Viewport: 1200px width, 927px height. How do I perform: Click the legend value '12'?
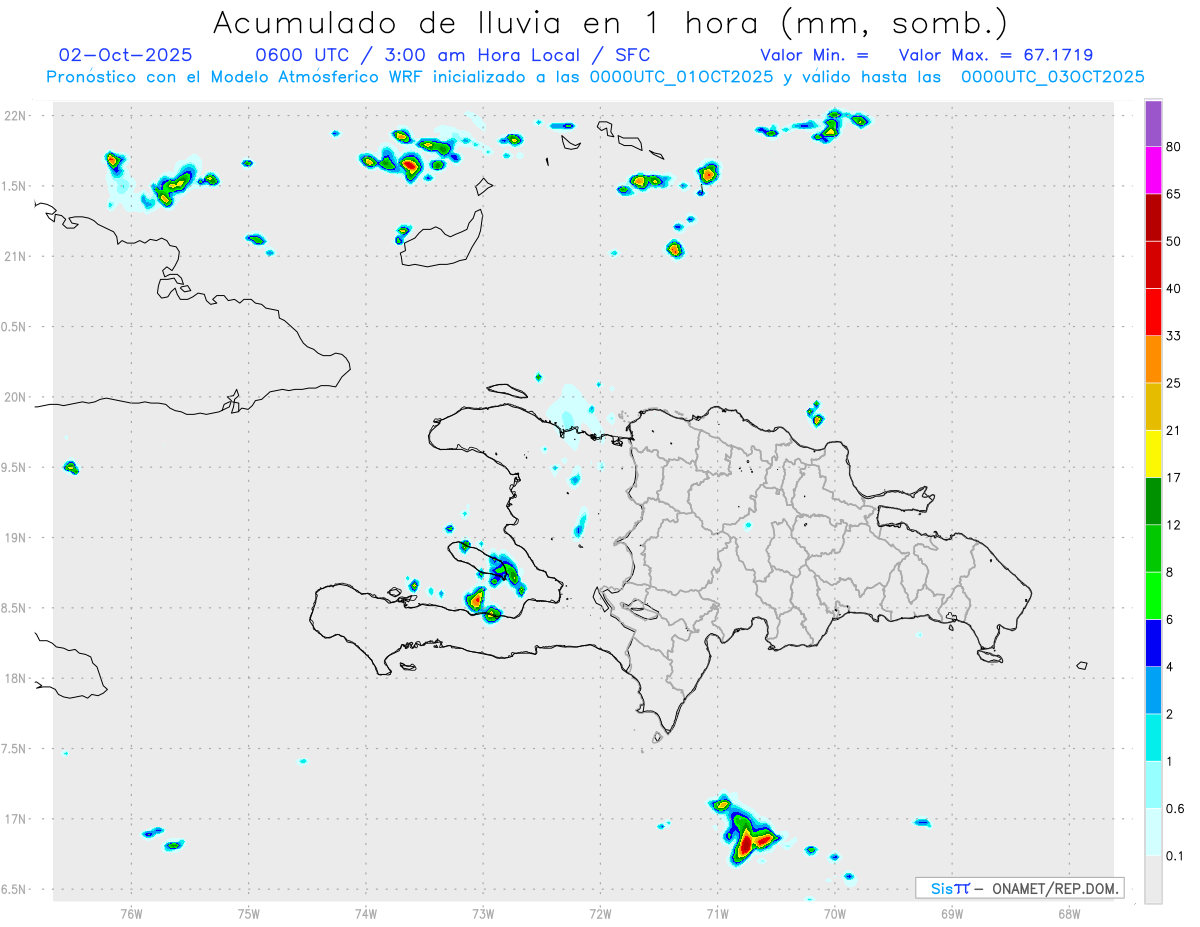1174,524
